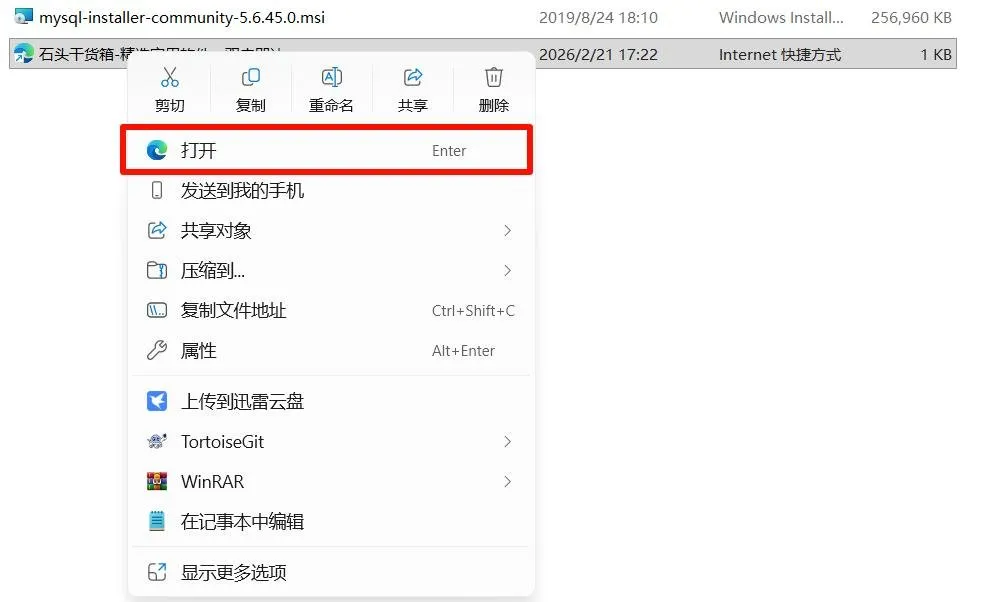This screenshot has width=987, height=602.
Task: Click the TortoiseGit tortoise icon
Action: click(x=157, y=441)
